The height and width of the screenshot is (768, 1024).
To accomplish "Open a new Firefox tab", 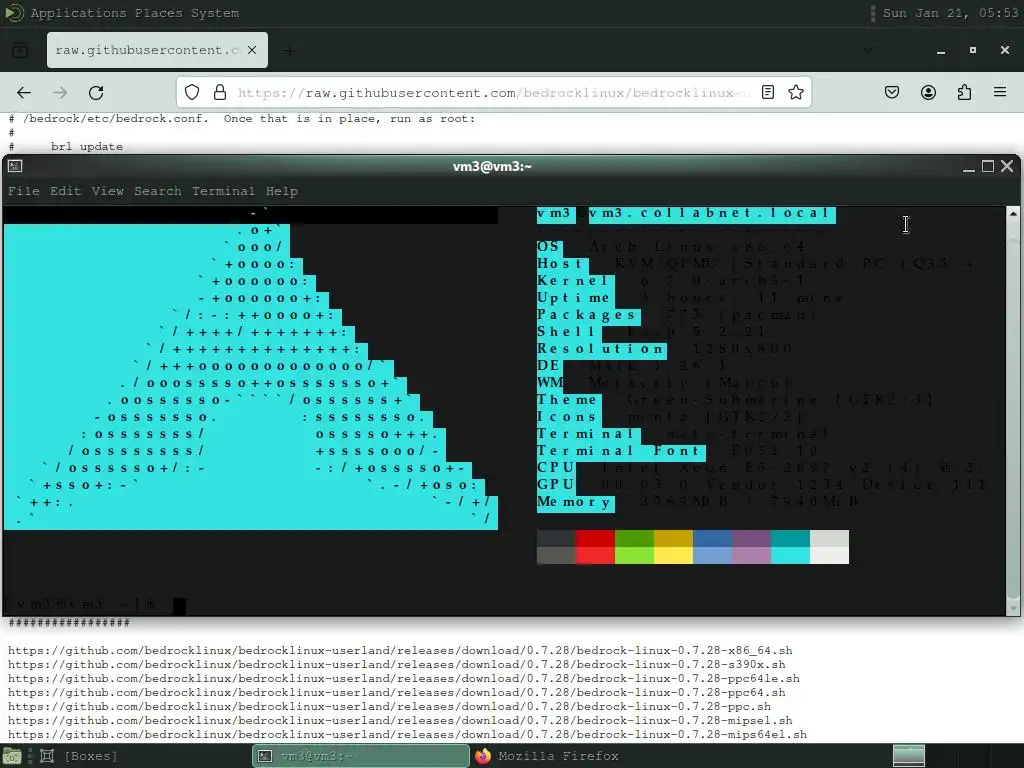I will 289,50.
